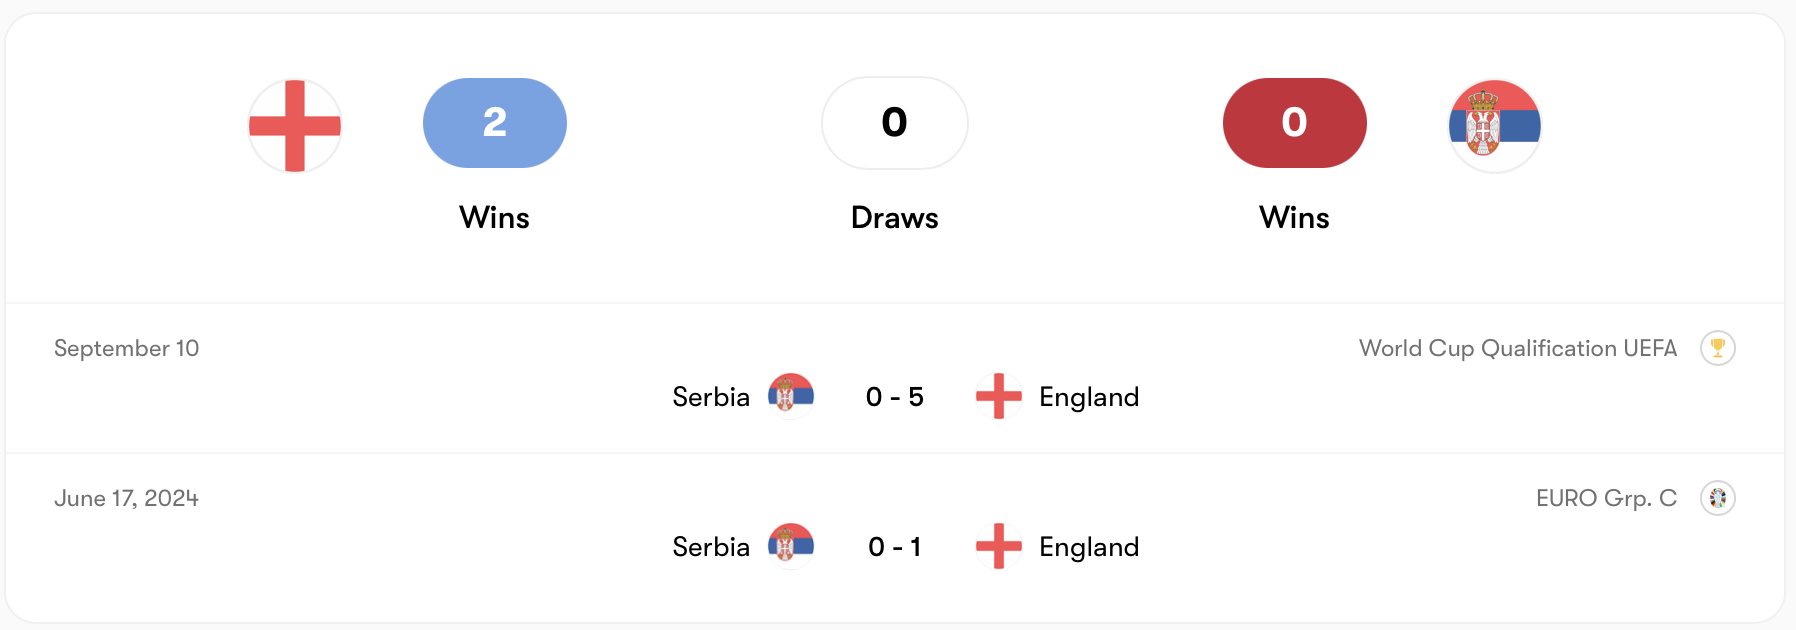The width and height of the screenshot is (1796, 630).
Task: Click England flag in the September 10 match
Action: (x=998, y=396)
